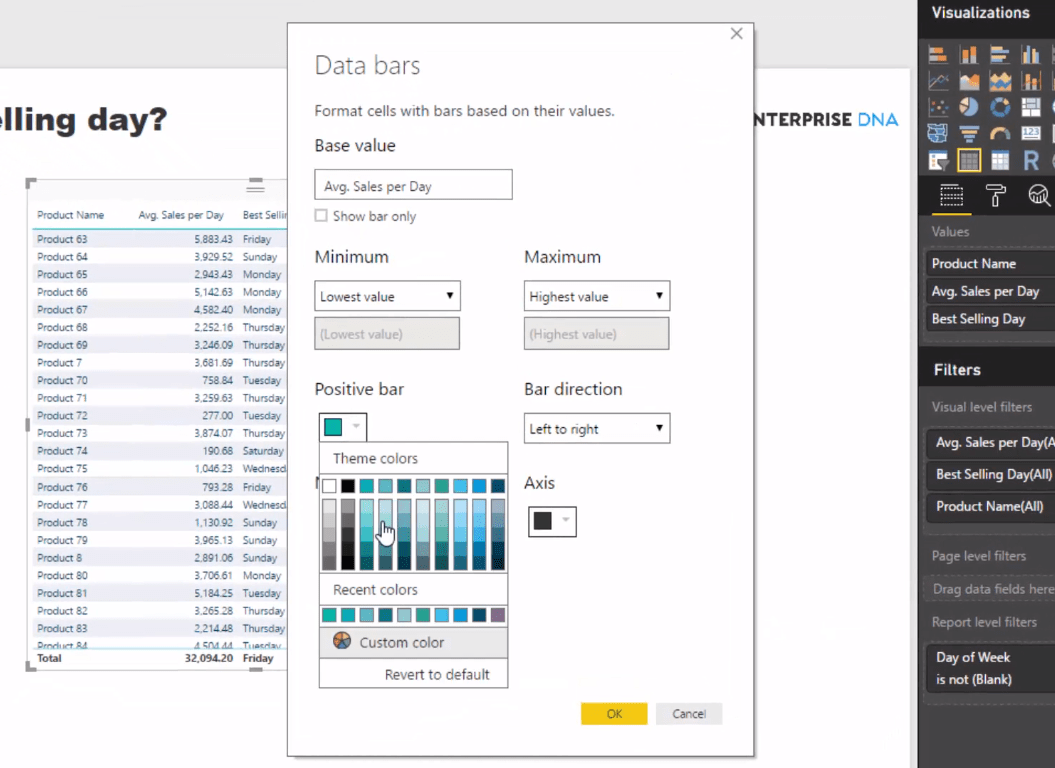
Task: Select the Product 77 row
Action: (x=159, y=505)
